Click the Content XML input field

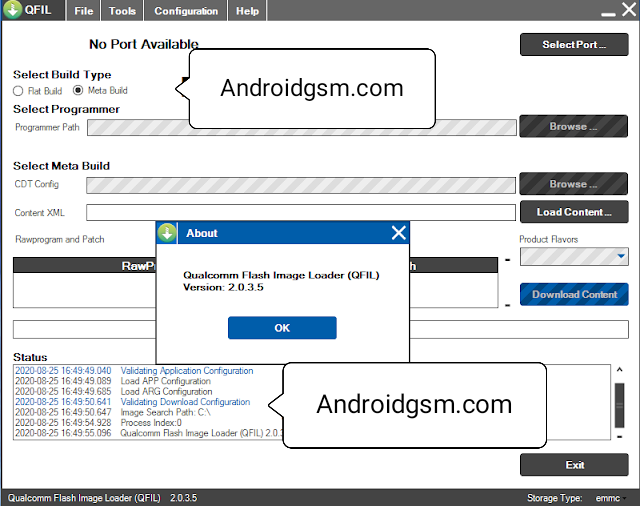coord(301,213)
